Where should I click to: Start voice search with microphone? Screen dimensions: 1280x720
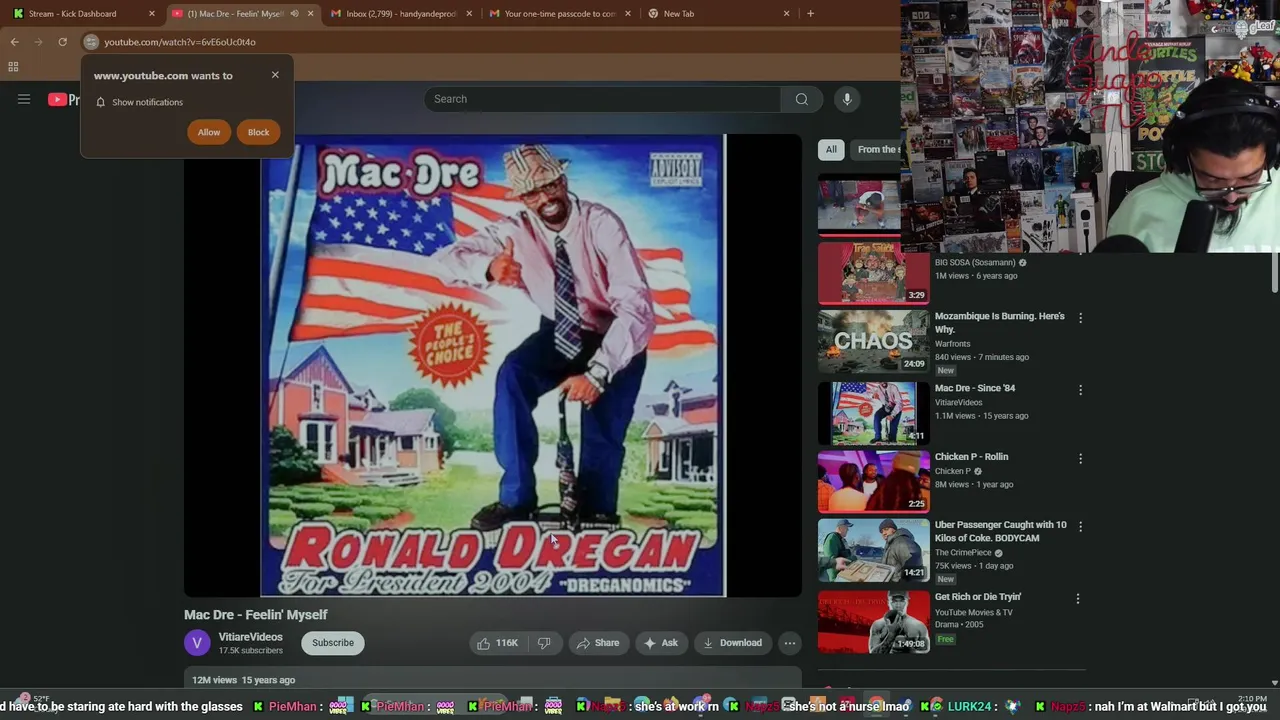point(847,99)
